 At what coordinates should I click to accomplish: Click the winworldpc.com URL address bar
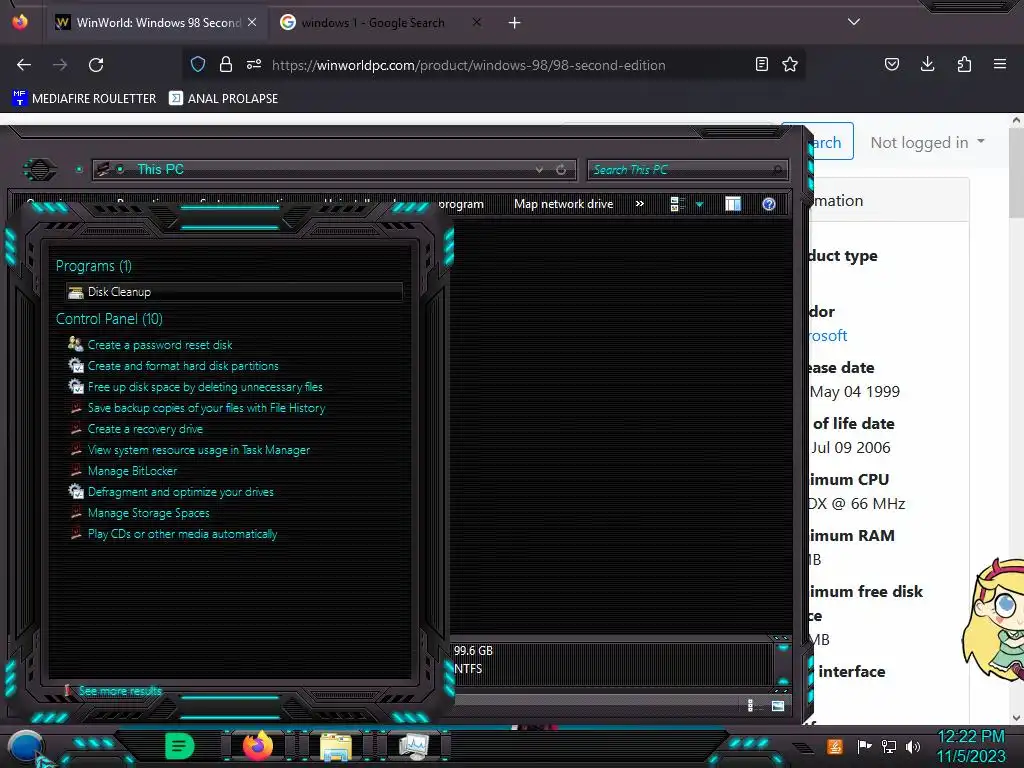(468, 65)
